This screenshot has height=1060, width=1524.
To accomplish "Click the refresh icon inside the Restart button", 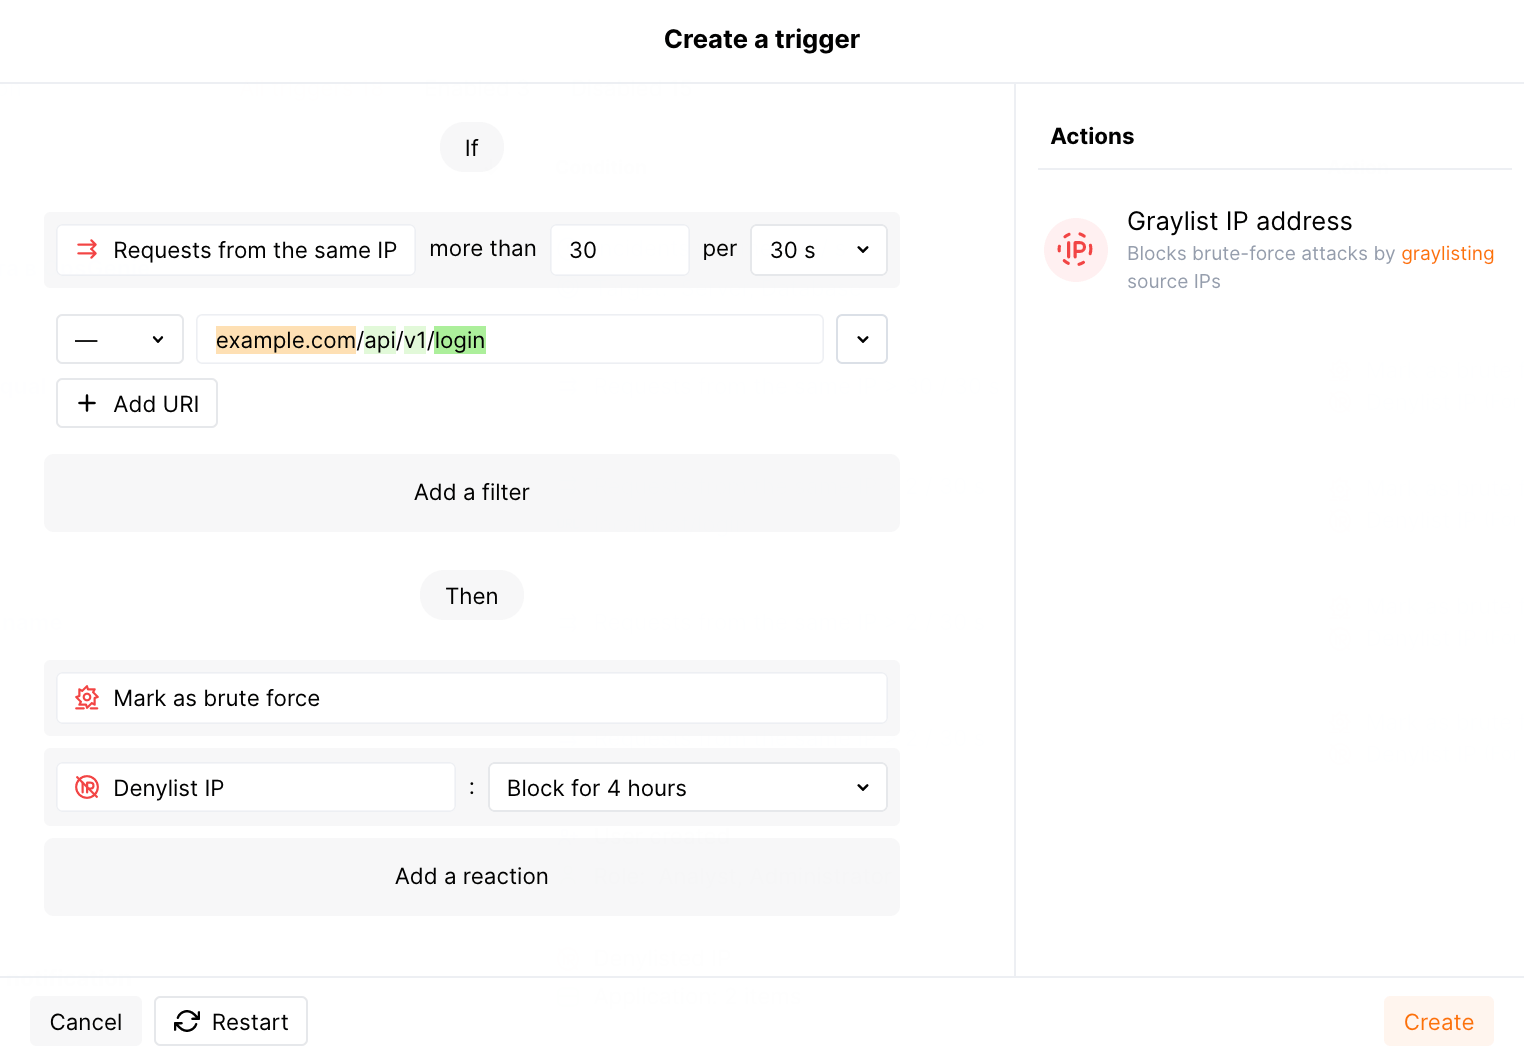I will pos(188,1021).
